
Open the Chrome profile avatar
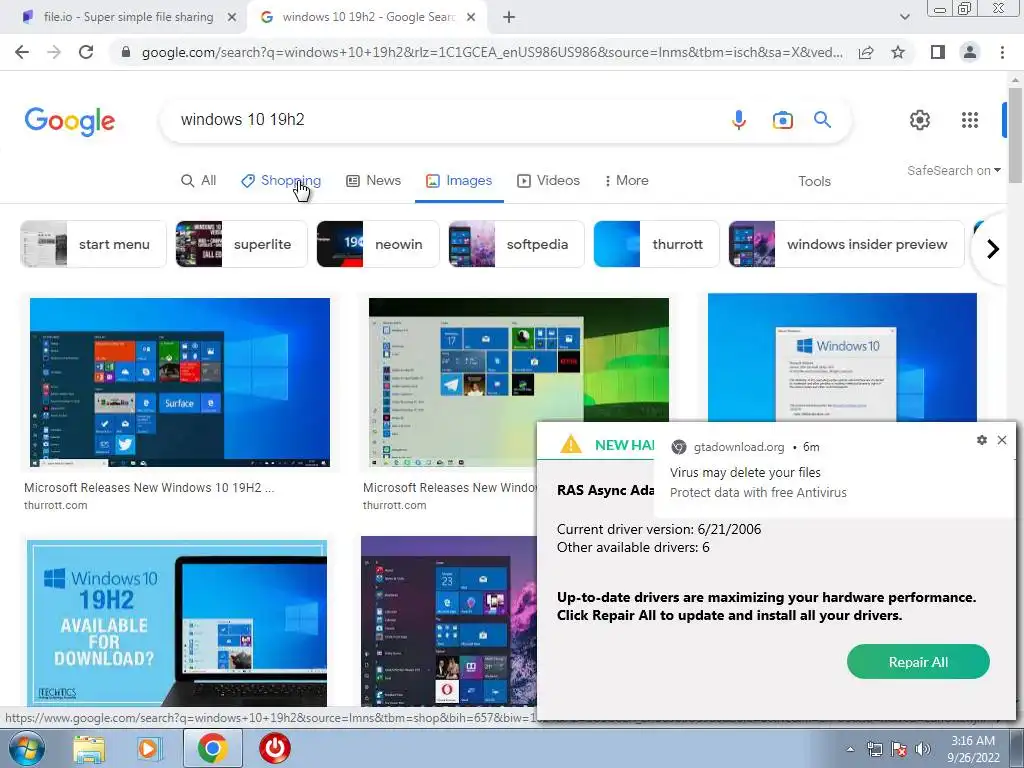(970, 52)
